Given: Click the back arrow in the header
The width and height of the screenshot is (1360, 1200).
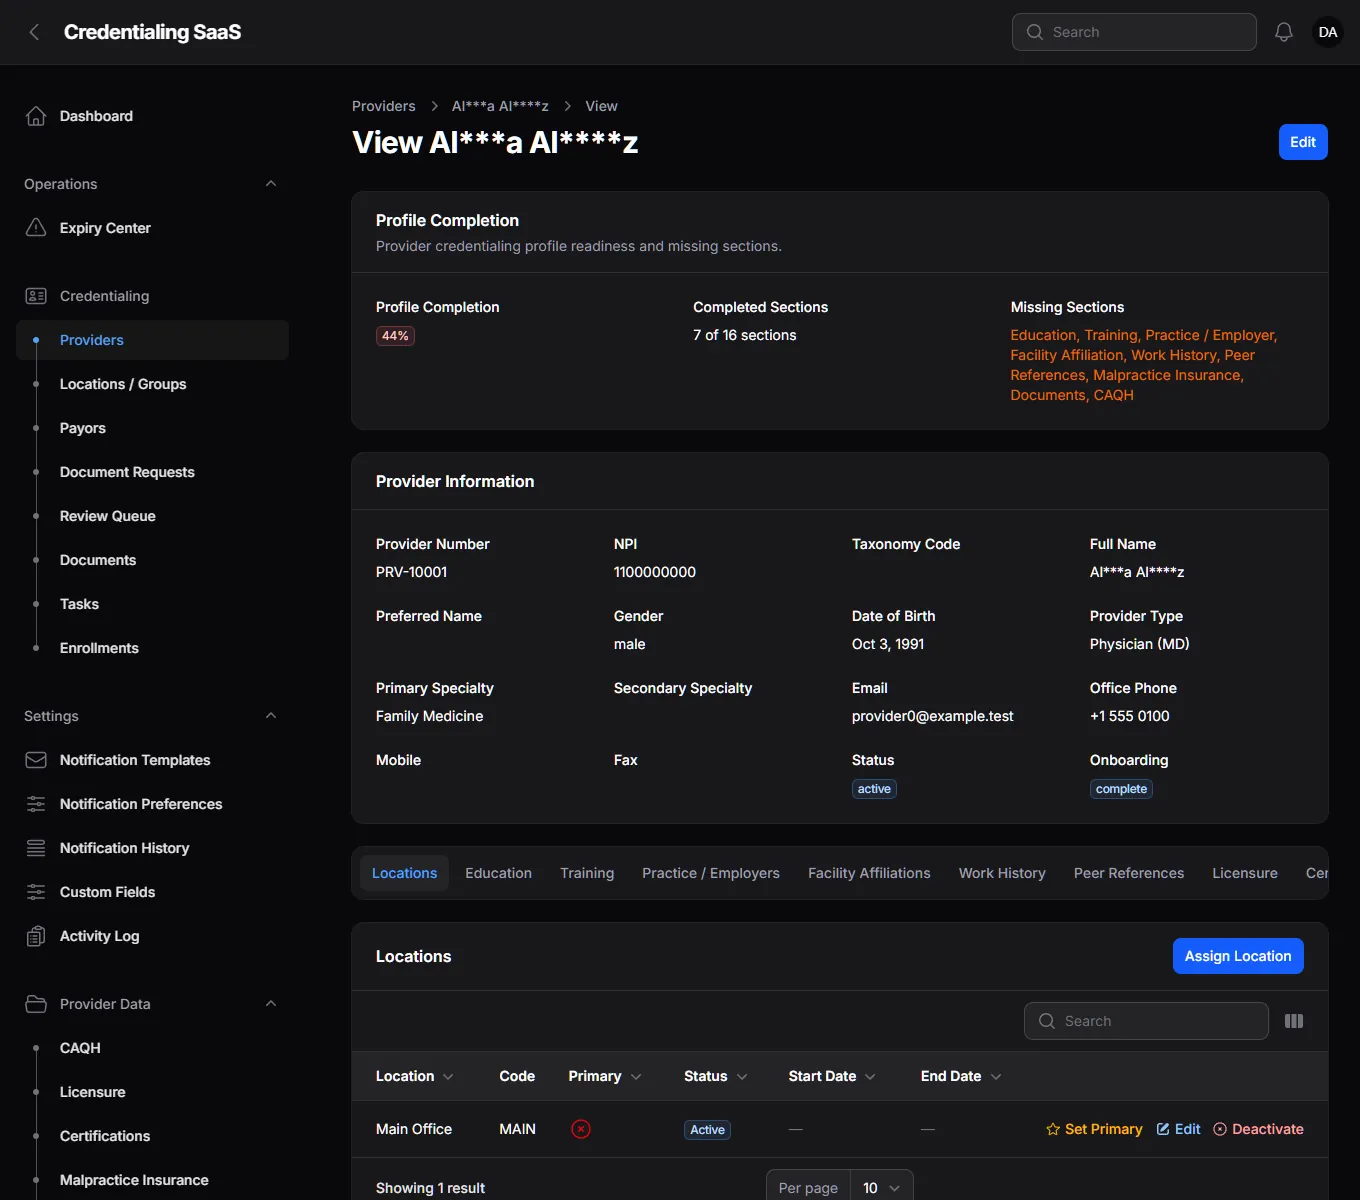Looking at the screenshot, I should pyautogui.click(x=34, y=32).
